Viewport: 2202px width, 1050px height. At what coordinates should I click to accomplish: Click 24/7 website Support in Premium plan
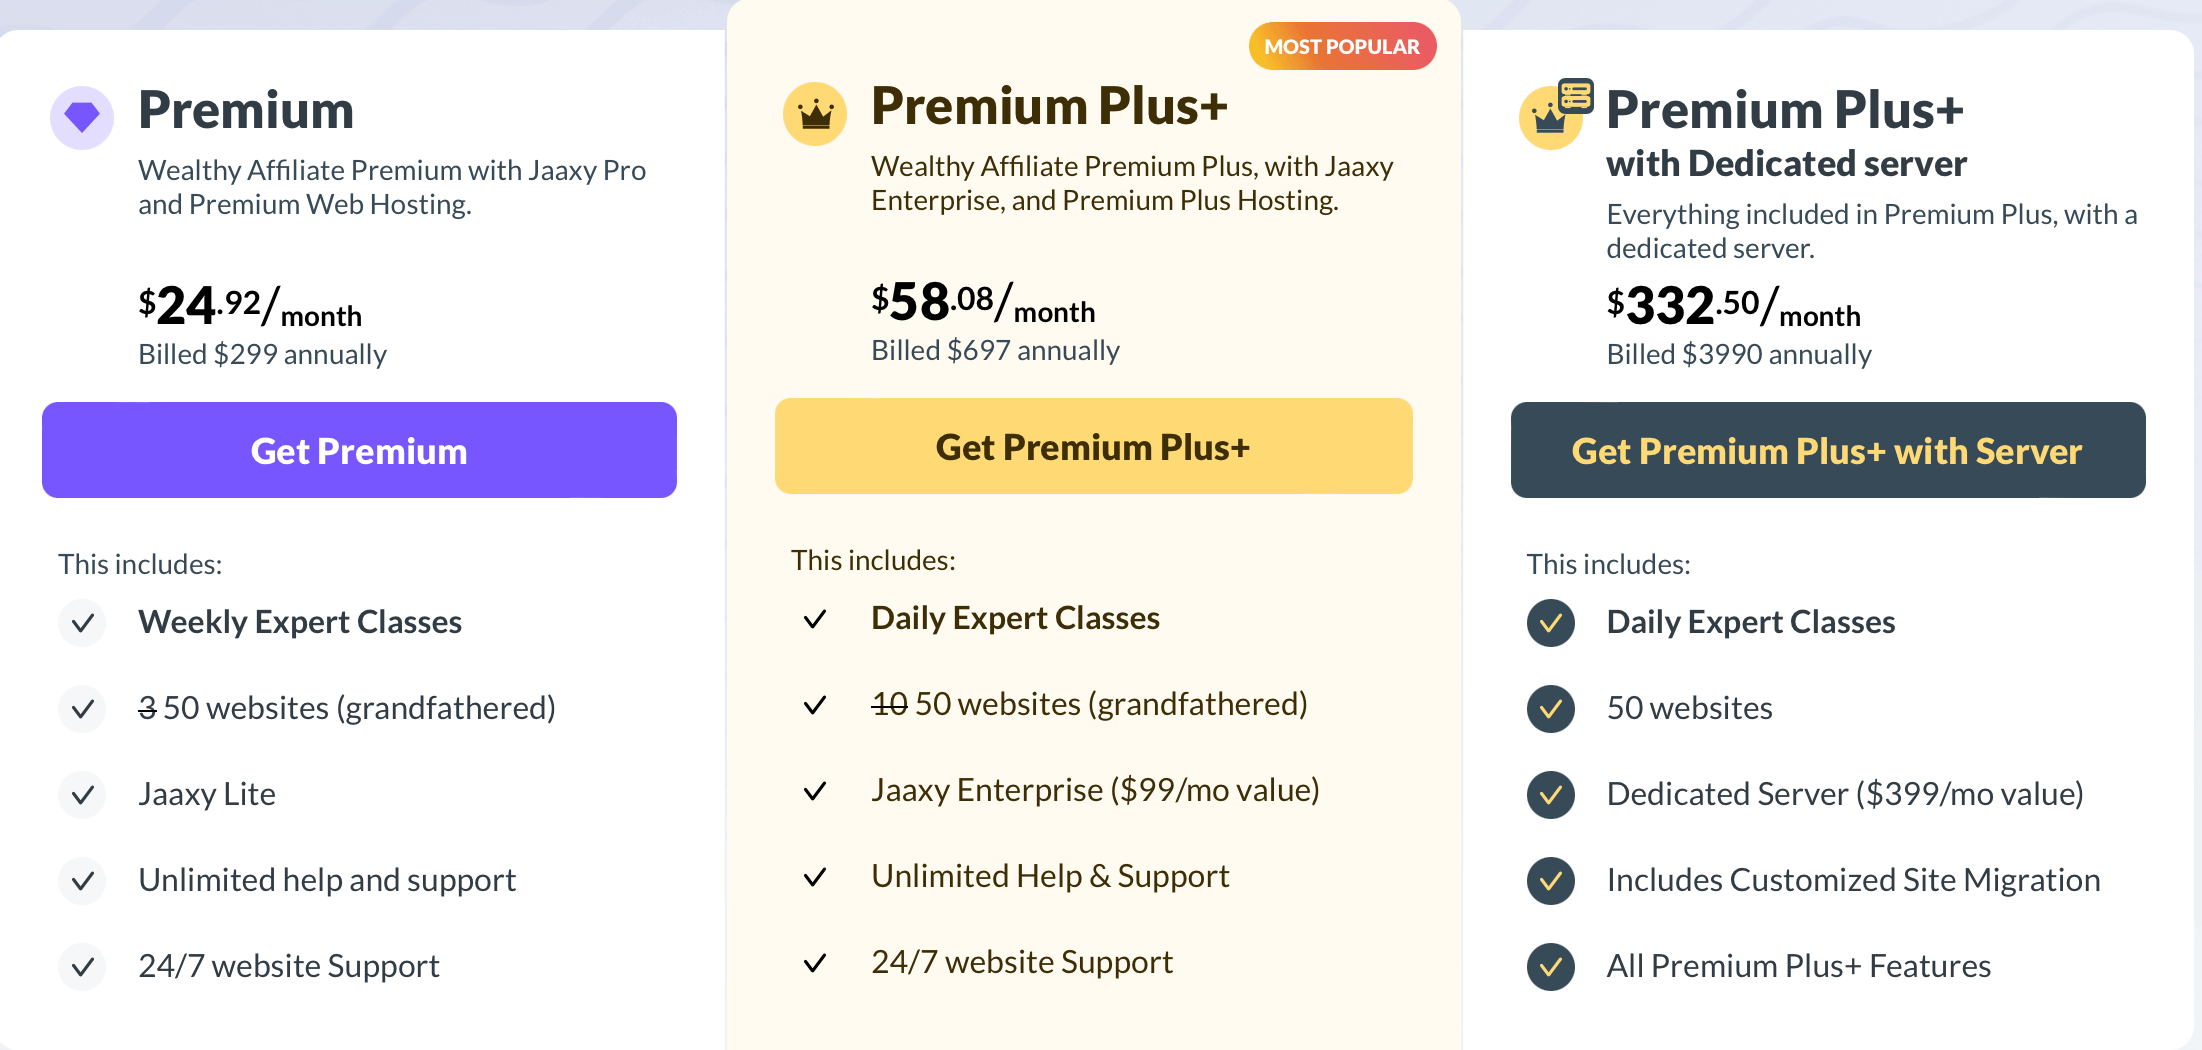[x=288, y=966]
